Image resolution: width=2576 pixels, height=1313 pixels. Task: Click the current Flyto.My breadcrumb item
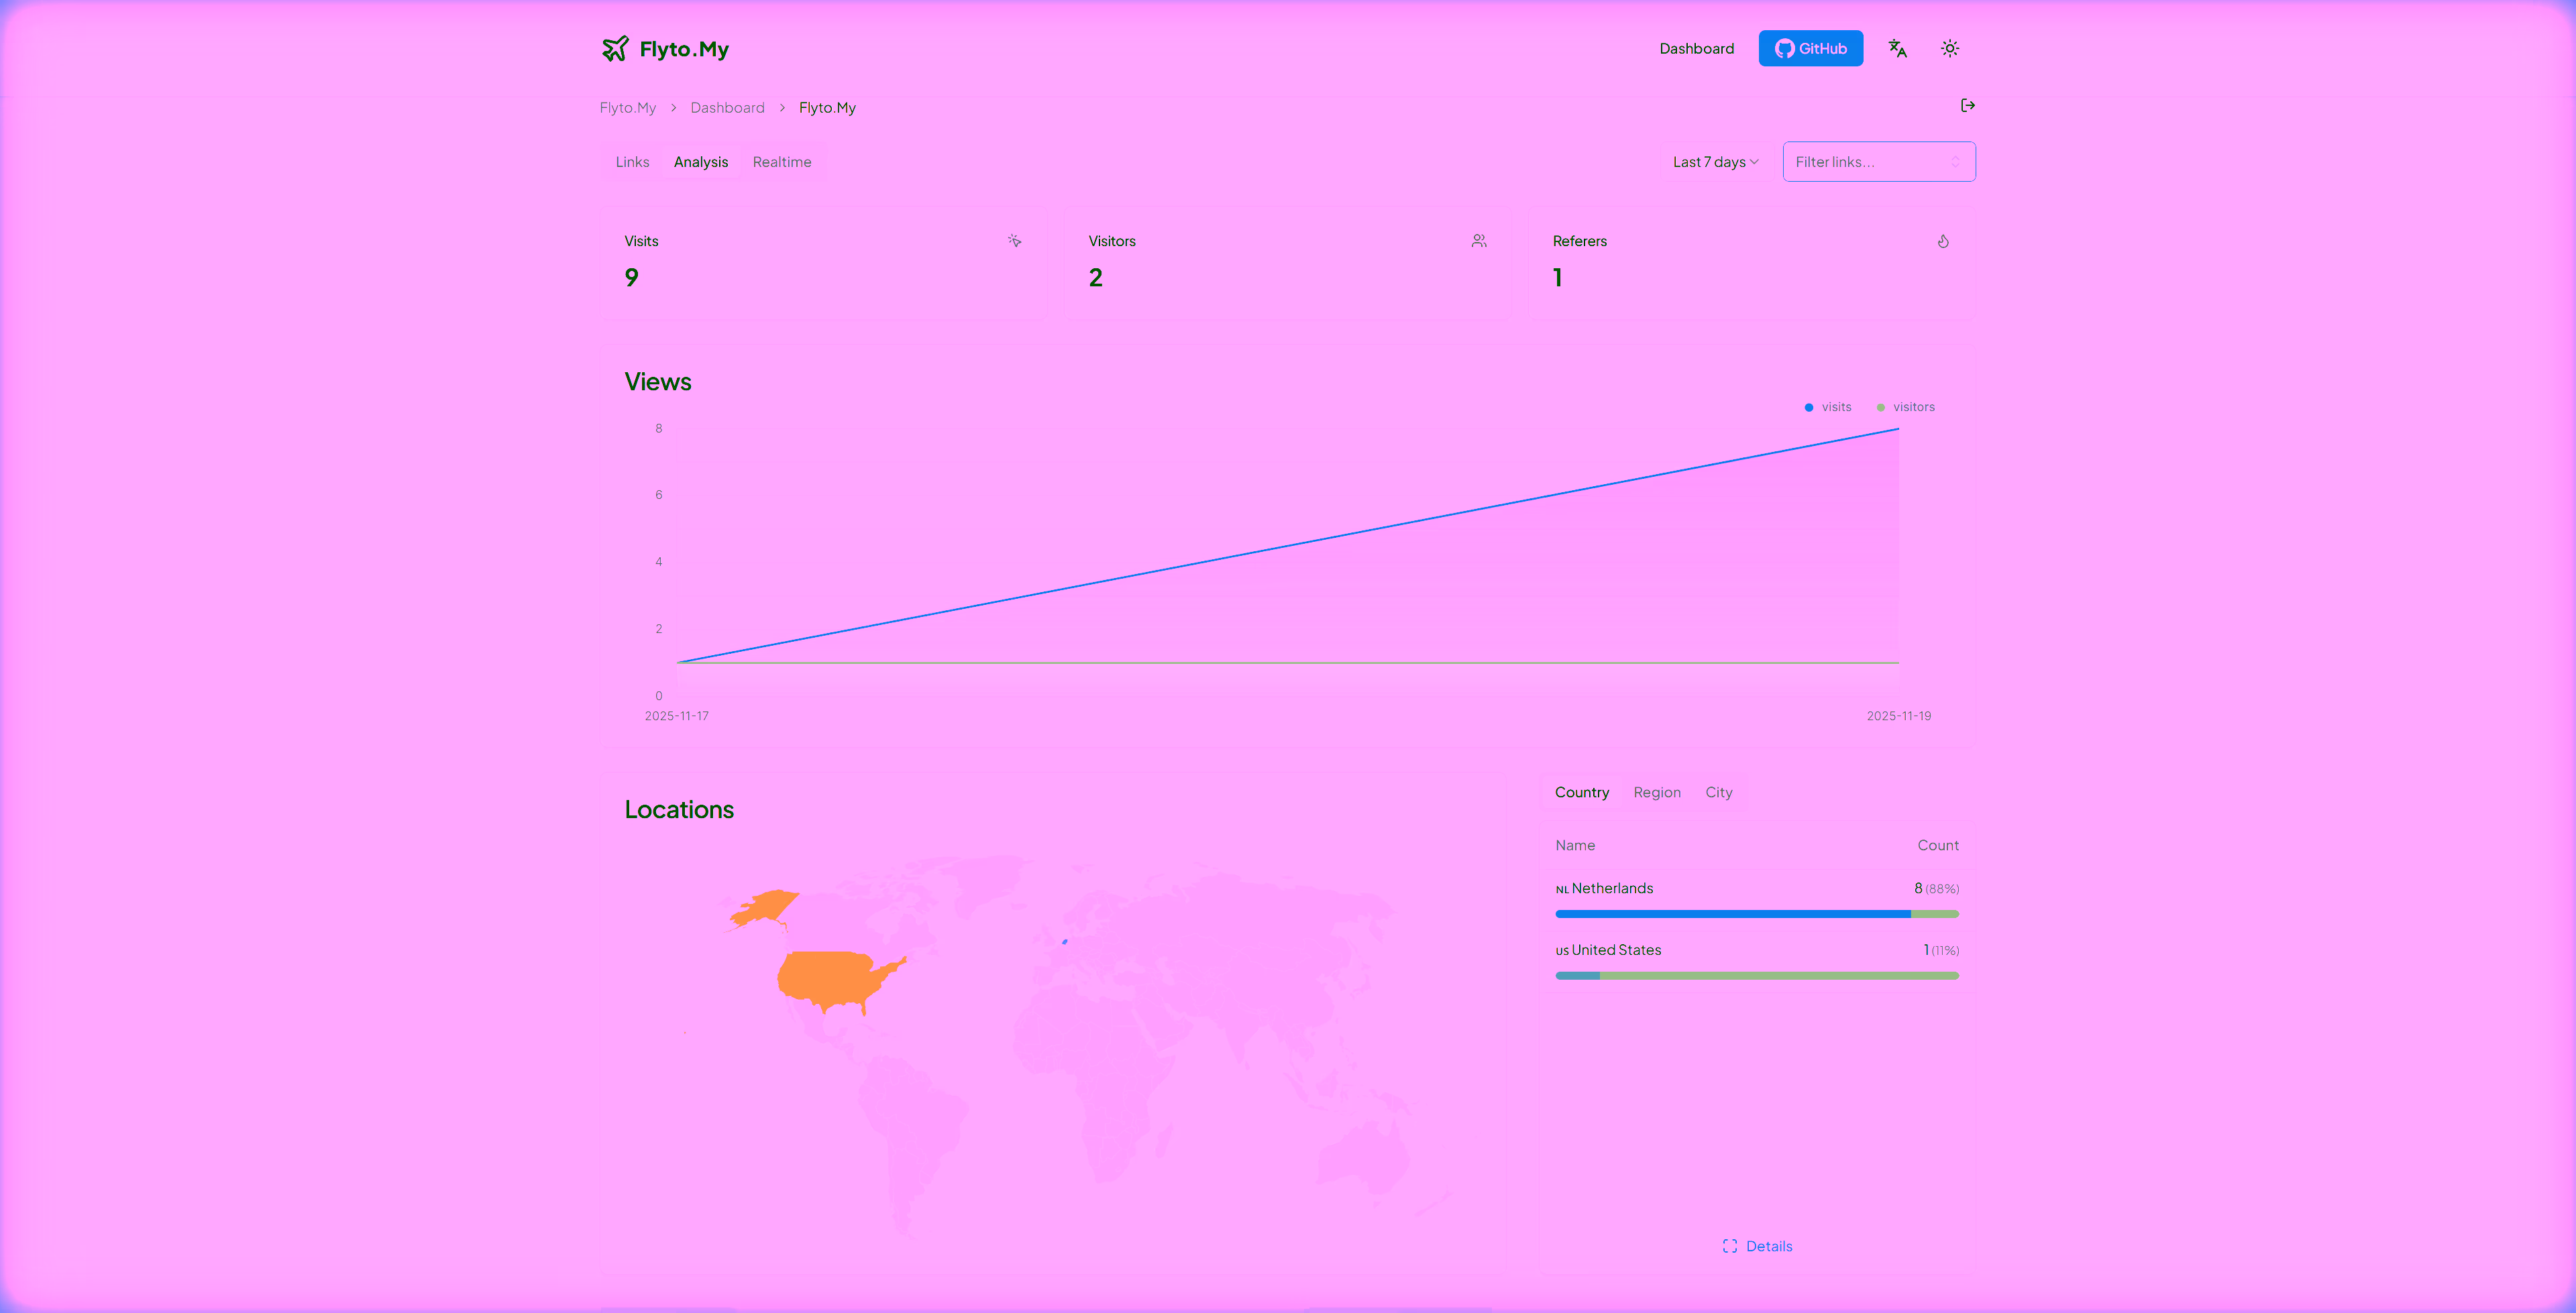[826, 107]
